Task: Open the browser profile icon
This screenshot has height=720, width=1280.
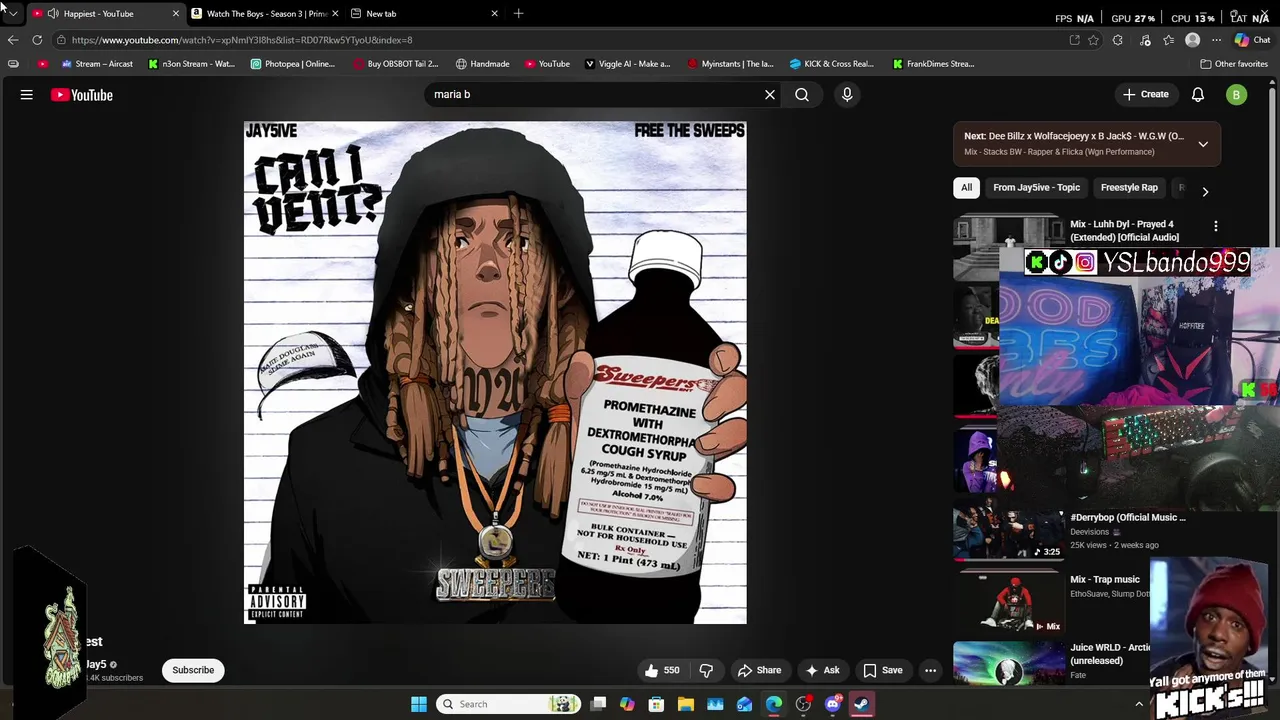Action: [1192, 40]
